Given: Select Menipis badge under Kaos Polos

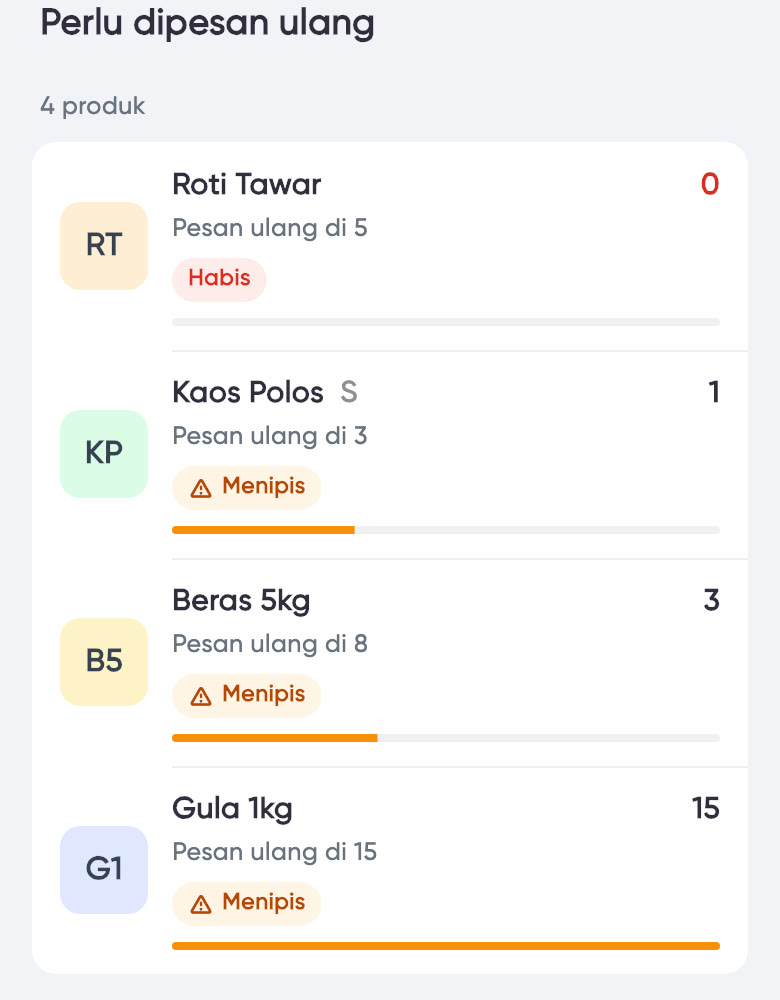Looking at the screenshot, I should (x=246, y=488).
